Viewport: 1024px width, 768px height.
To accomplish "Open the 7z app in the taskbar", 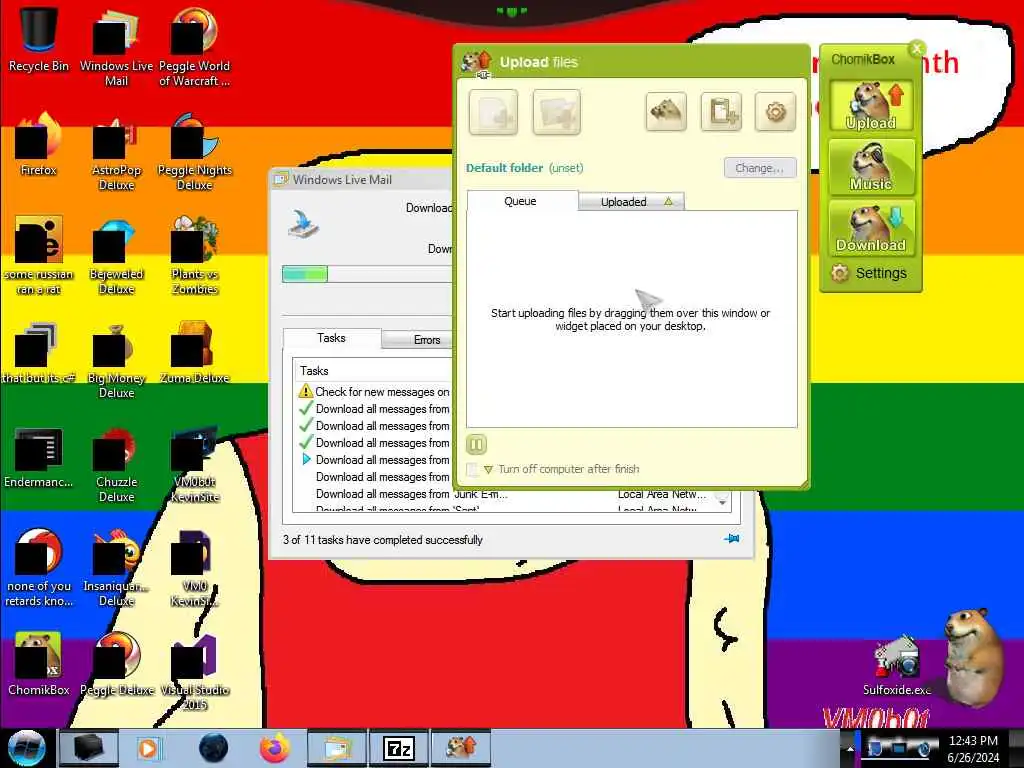I will 398,748.
